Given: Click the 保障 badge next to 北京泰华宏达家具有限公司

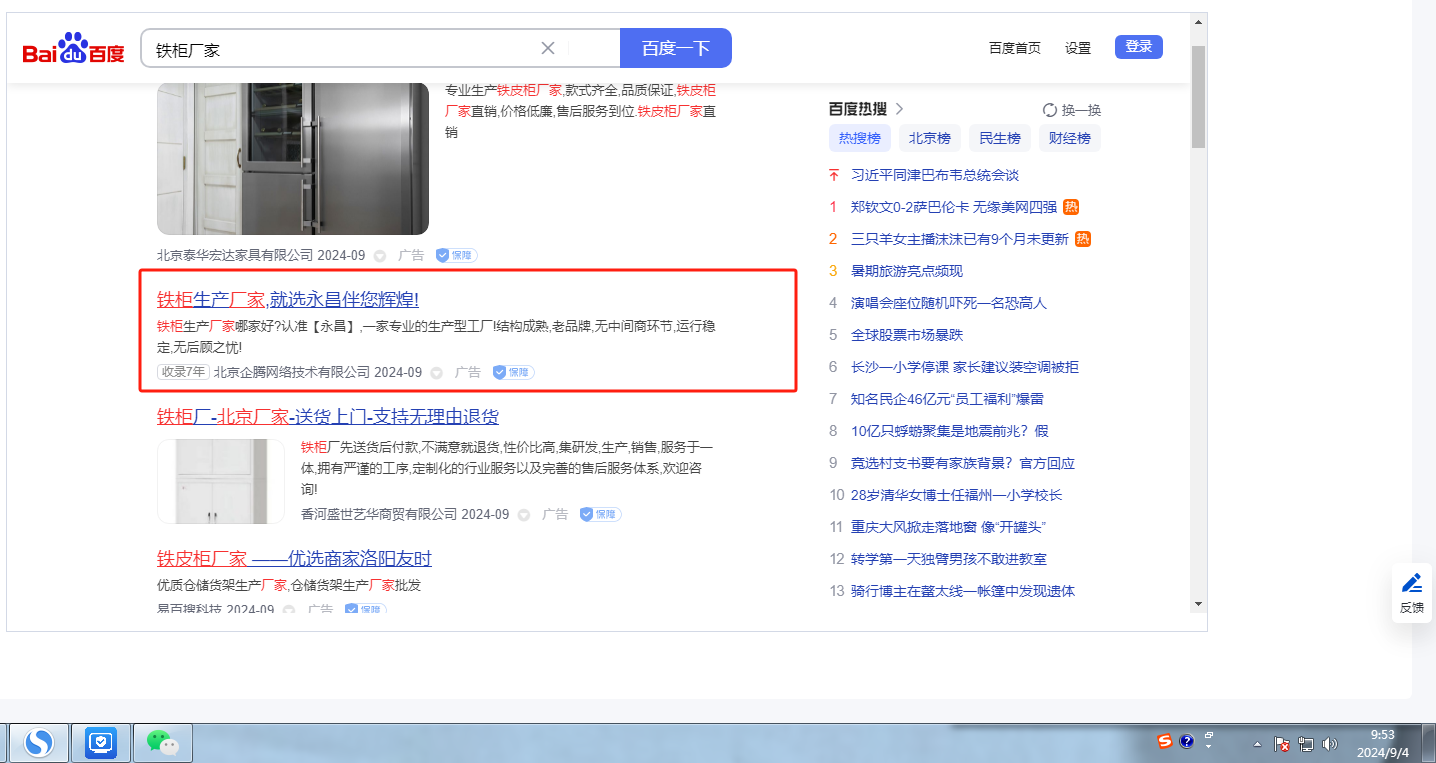Looking at the screenshot, I should click(456, 255).
